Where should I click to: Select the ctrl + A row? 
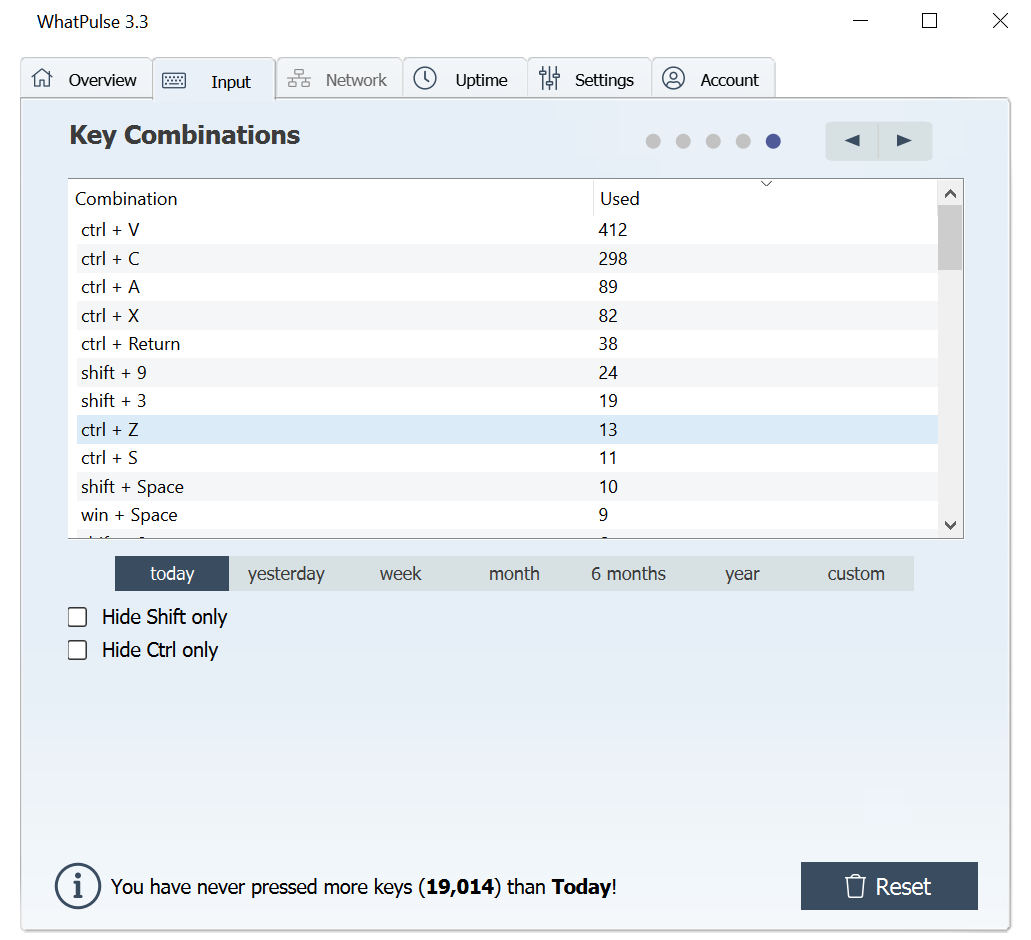[x=507, y=287]
